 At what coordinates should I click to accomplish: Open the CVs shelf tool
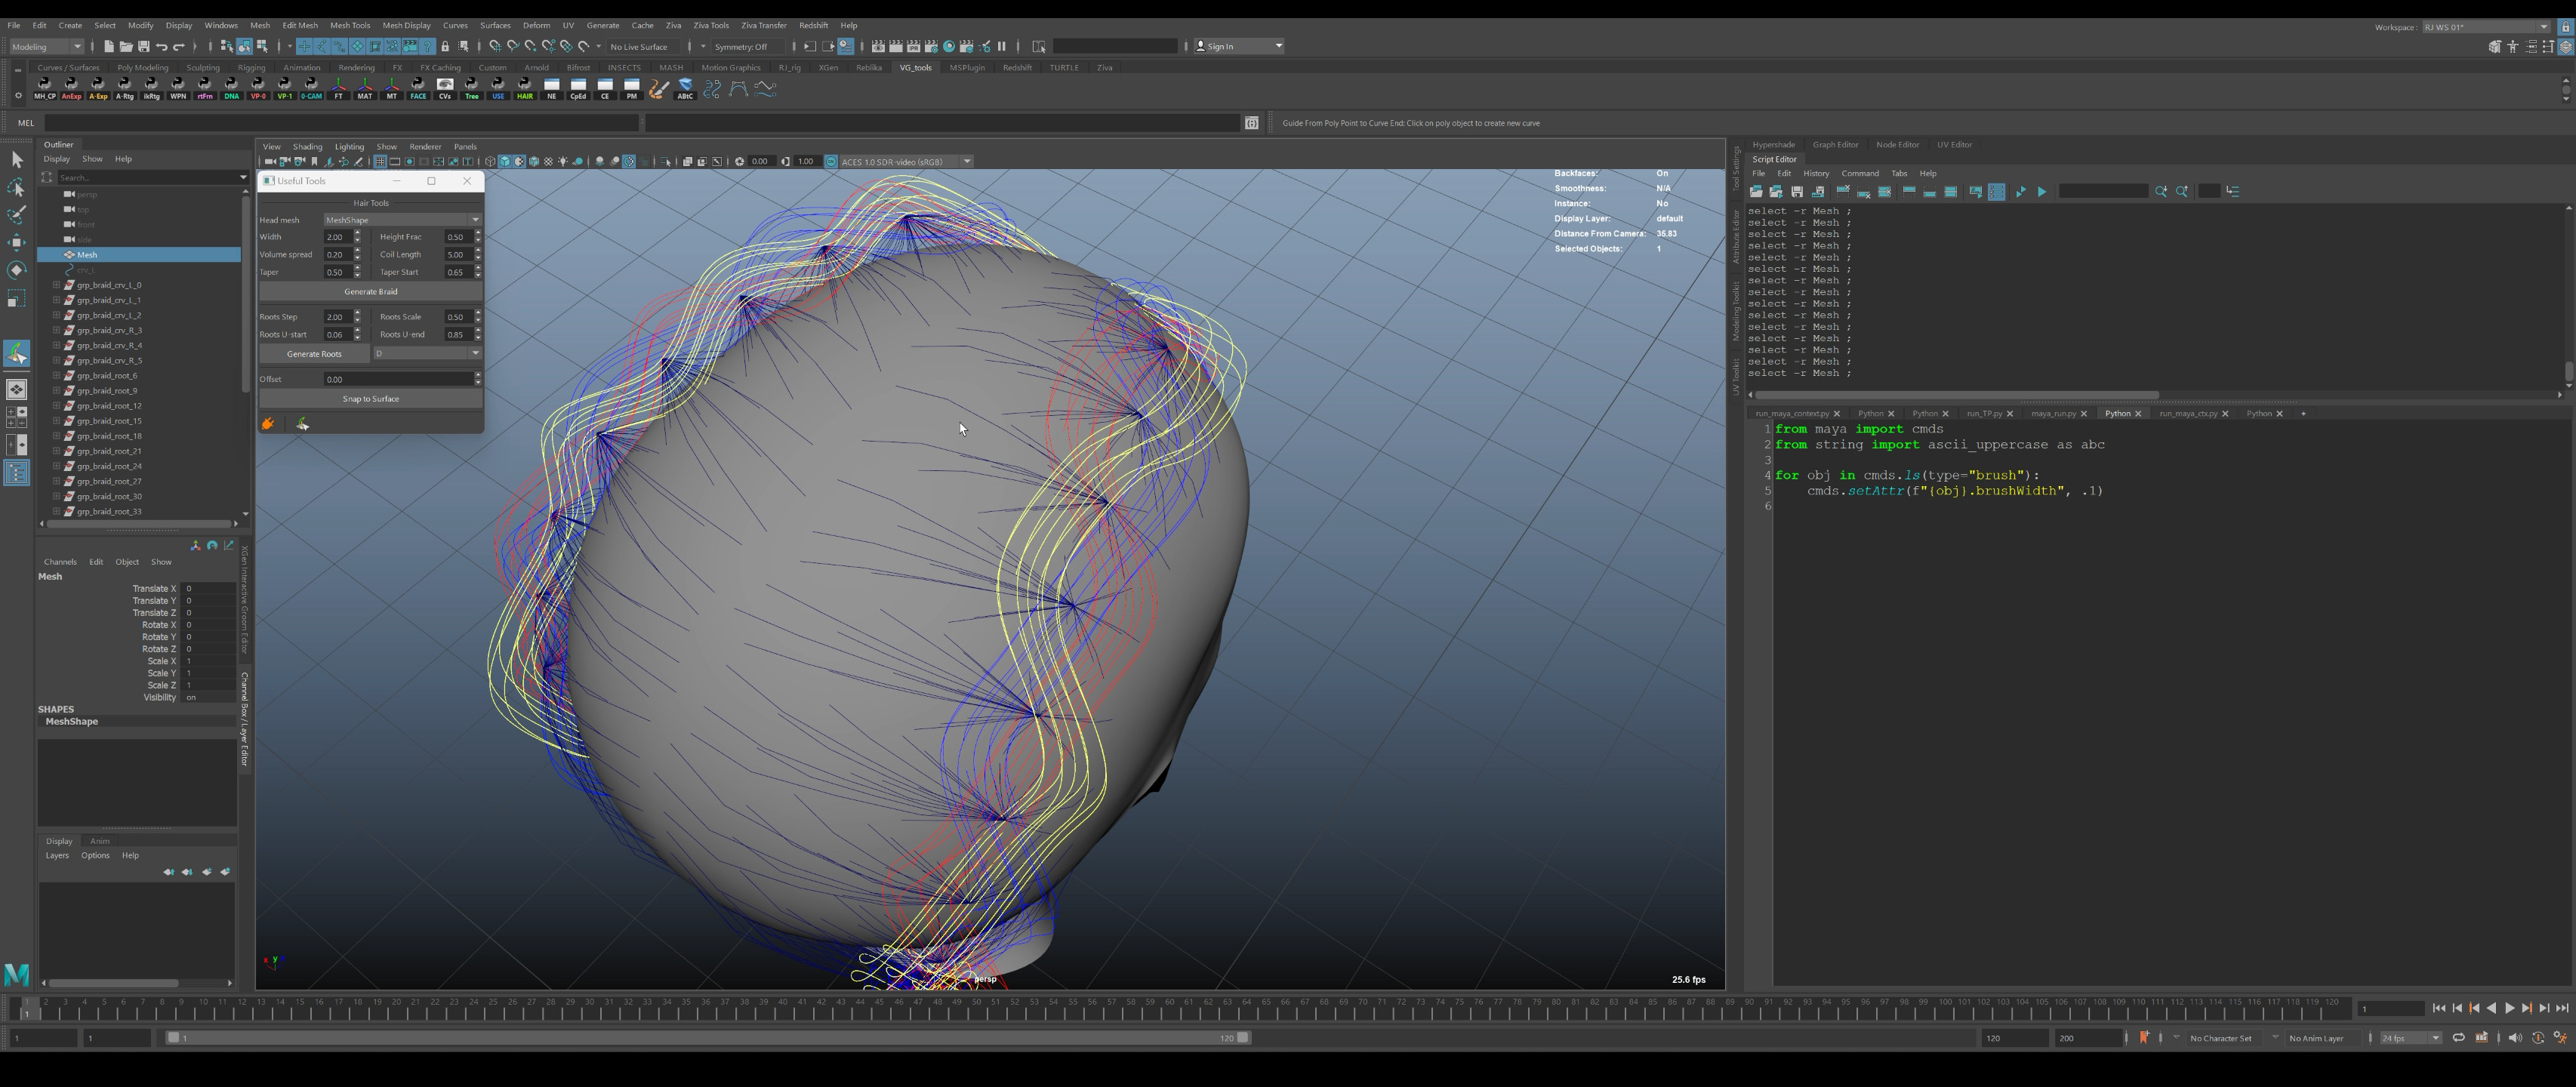445,89
